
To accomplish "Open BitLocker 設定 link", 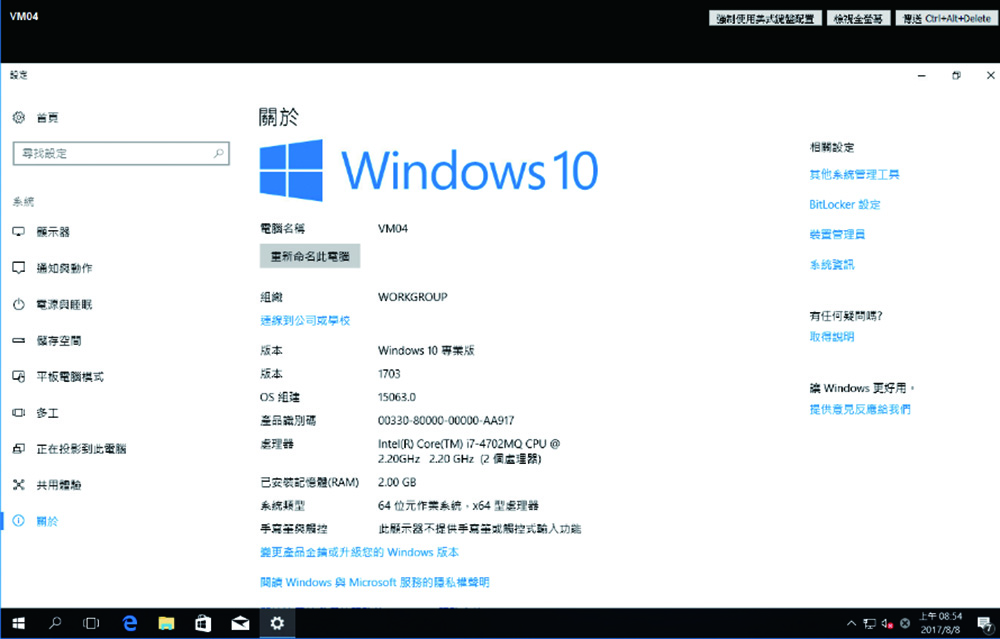I will tap(844, 204).
